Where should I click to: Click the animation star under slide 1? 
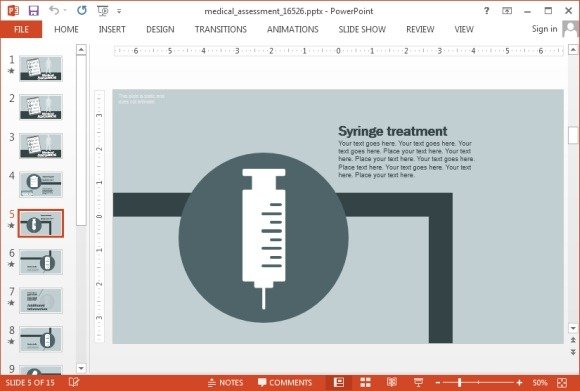[x=11, y=71]
